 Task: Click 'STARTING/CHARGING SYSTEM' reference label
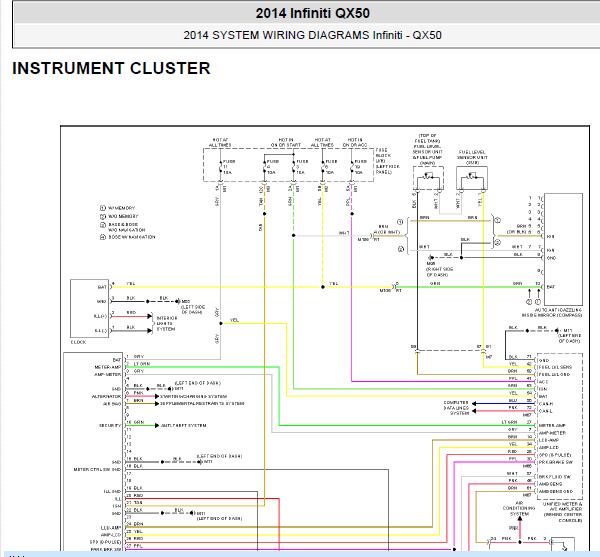click(194, 396)
